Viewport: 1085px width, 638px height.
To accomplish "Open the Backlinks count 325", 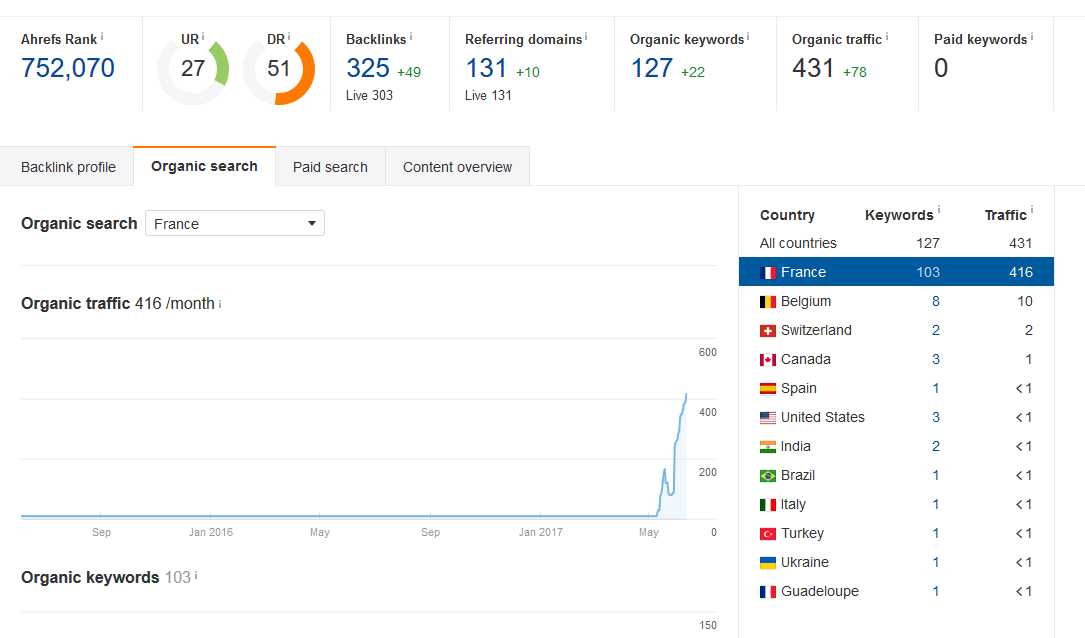I will click(x=368, y=68).
